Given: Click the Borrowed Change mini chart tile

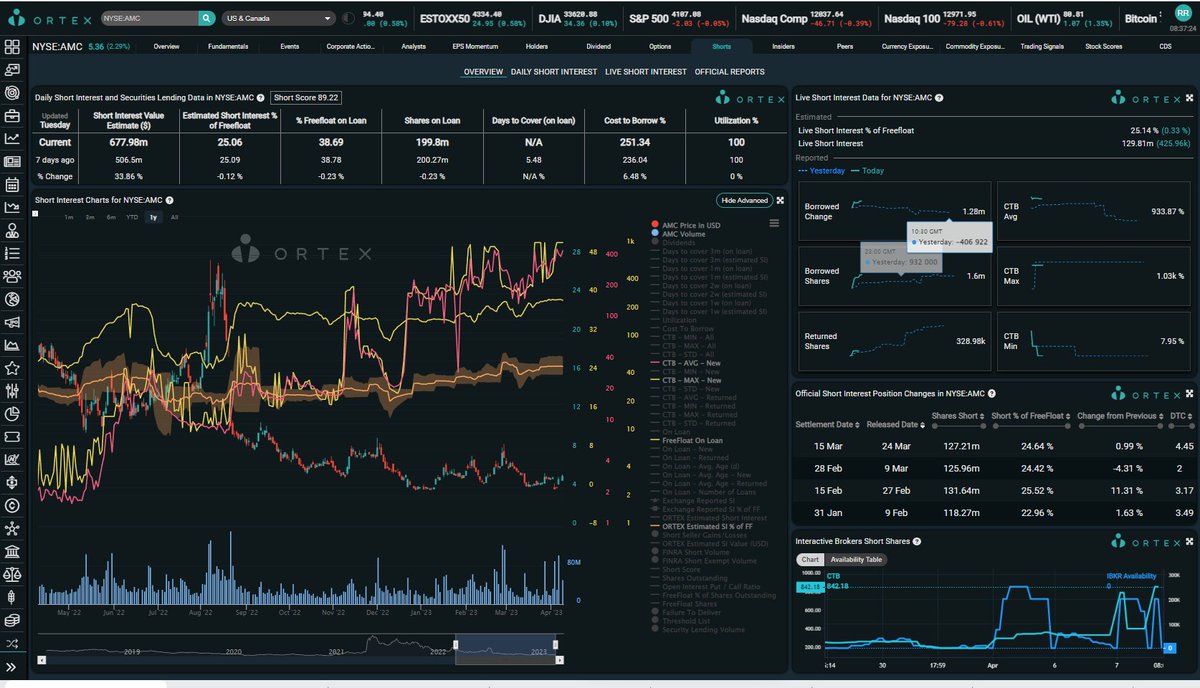Looking at the screenshot, I should pyautogui.click(x=895, y=212).
